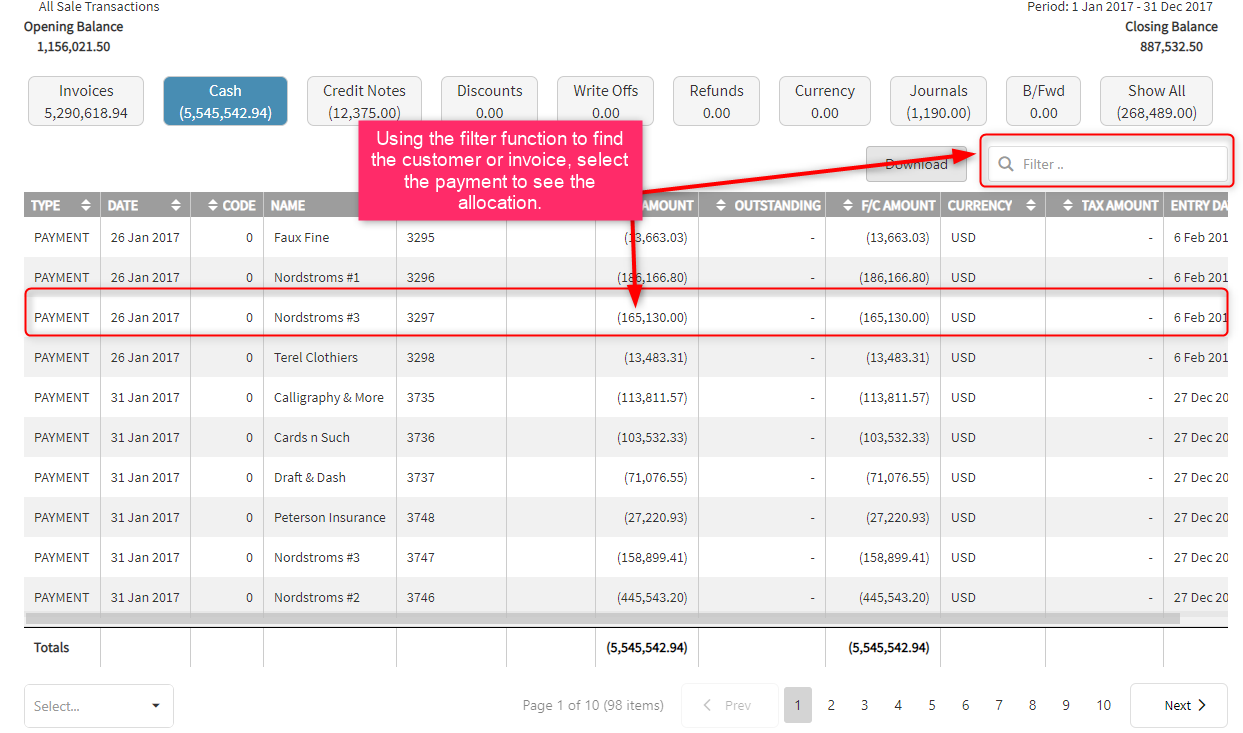This screenshot has height=733, width=1243.
Task: Open the Select... dropdown below the table
Action: pos(99,706)
